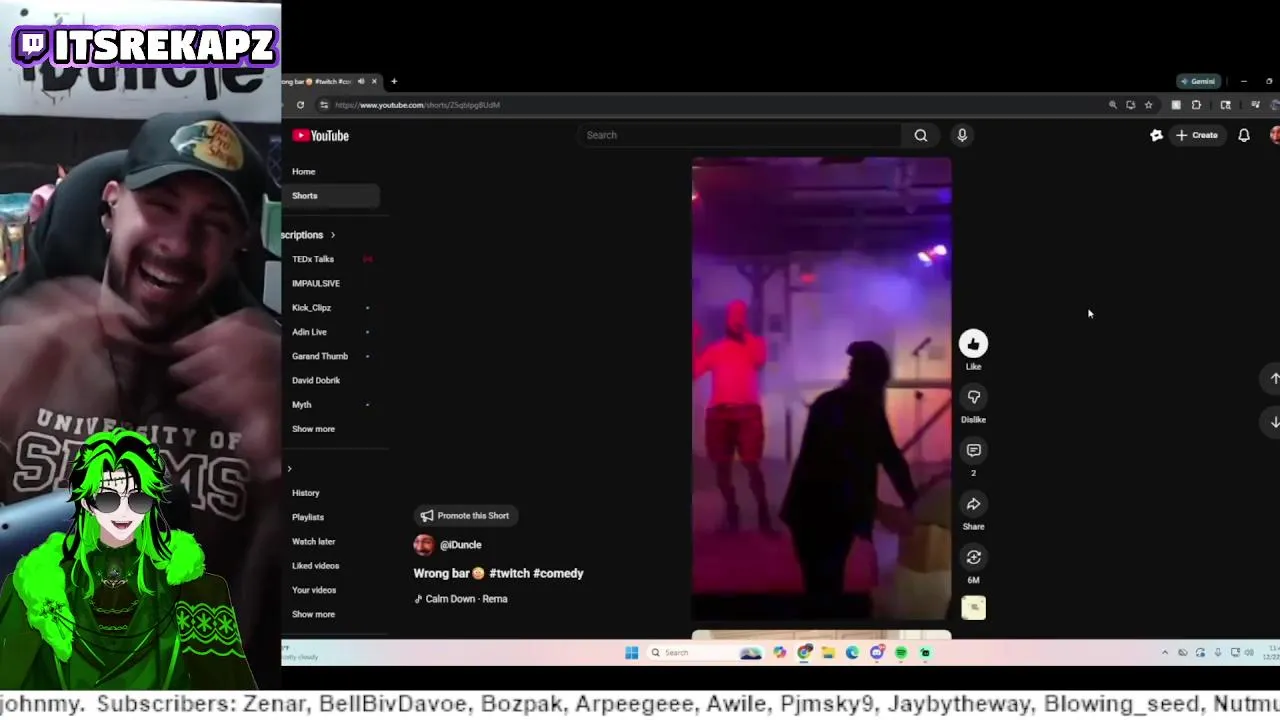Viewport: 1280px width, 720px height.
Task: Reload the browser page
Action: [x=300, y=105]
